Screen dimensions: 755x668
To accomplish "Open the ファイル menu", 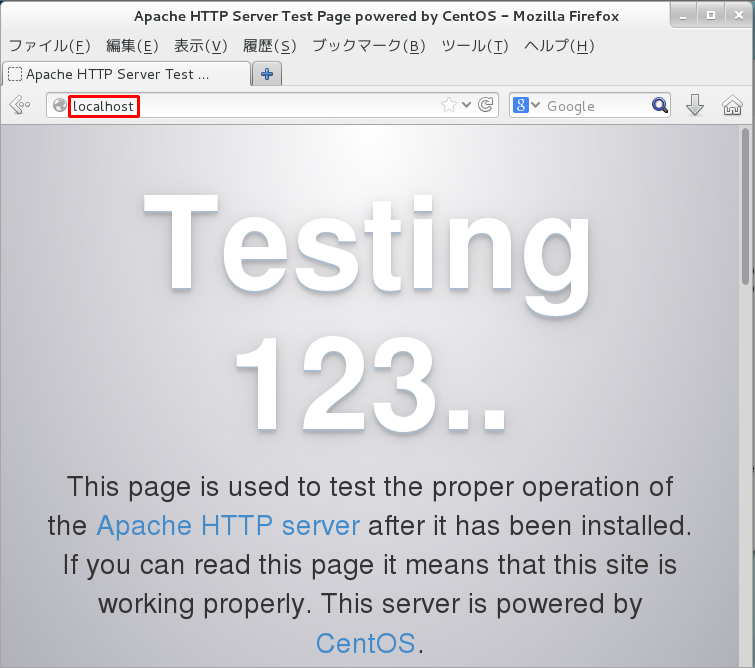I will pos(50,46).
